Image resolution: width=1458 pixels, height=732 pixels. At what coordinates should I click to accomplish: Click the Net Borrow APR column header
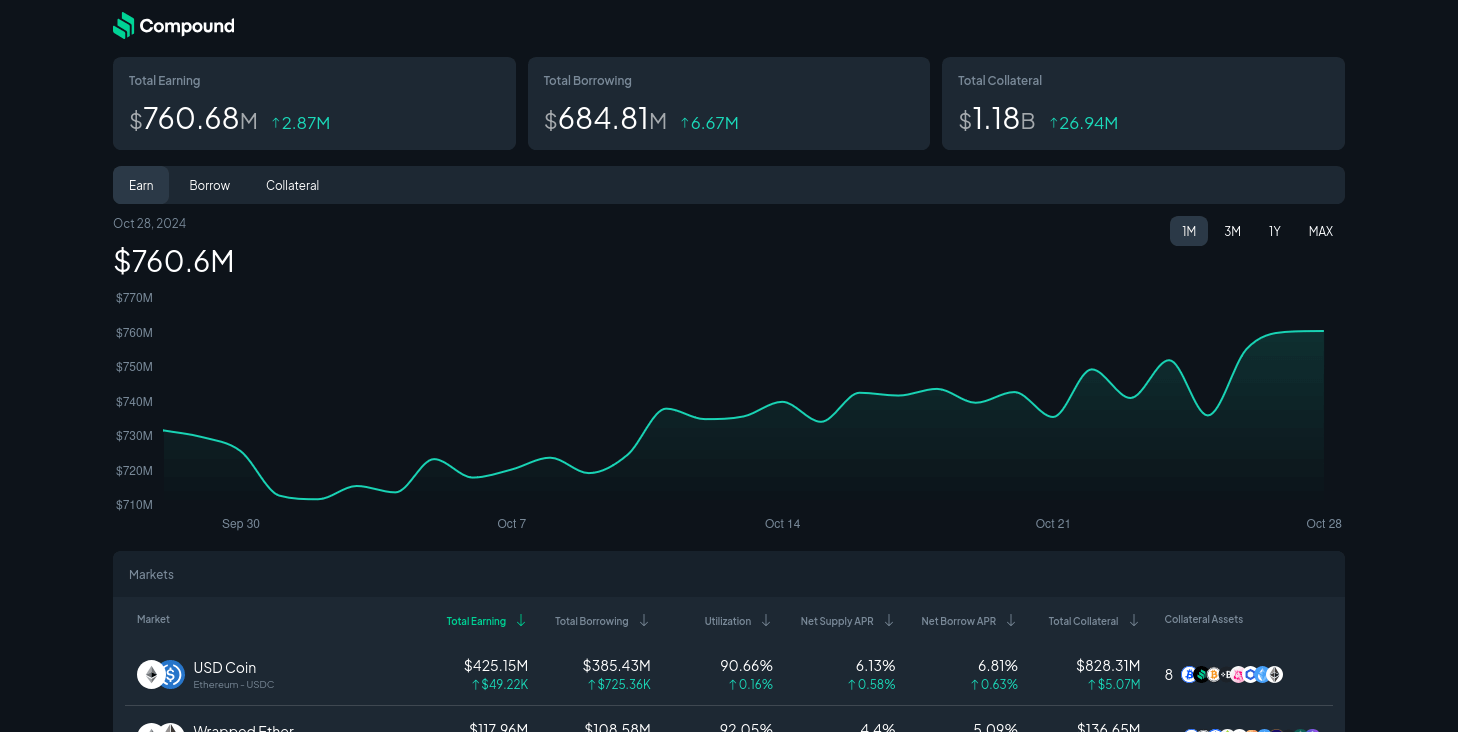[x=958, y=621]
